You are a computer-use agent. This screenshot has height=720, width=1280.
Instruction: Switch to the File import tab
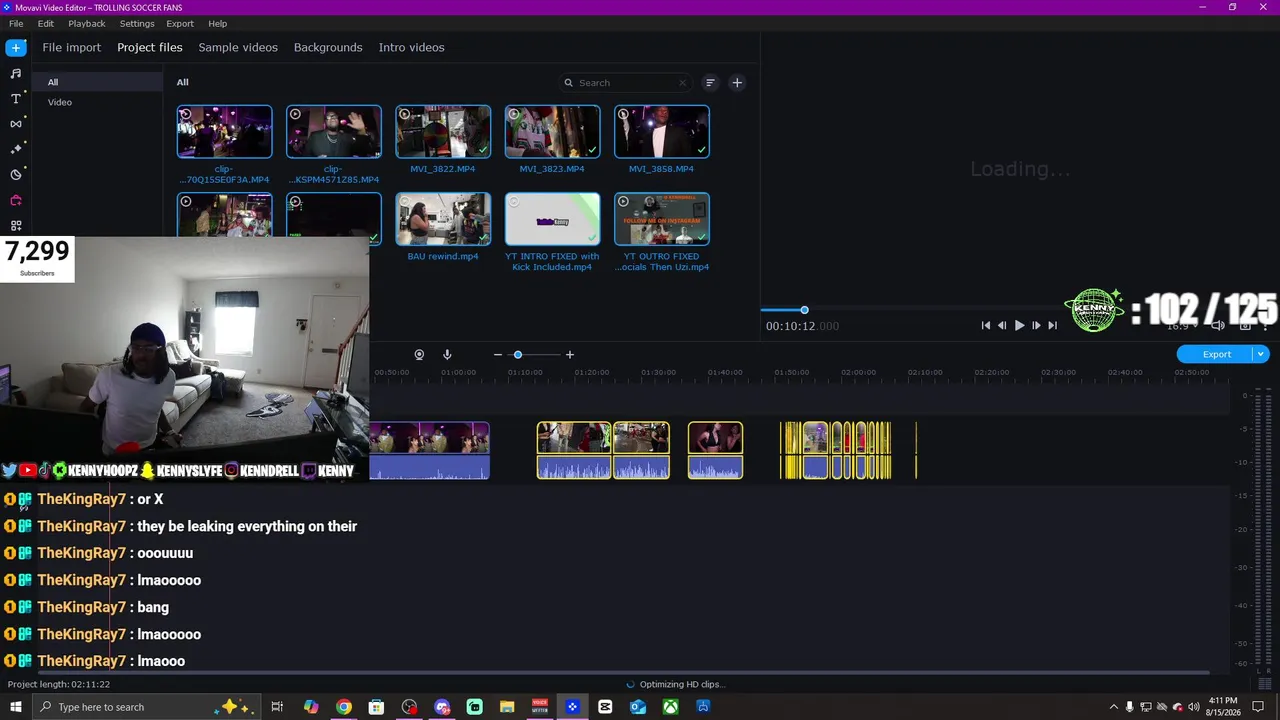(71, 47)
